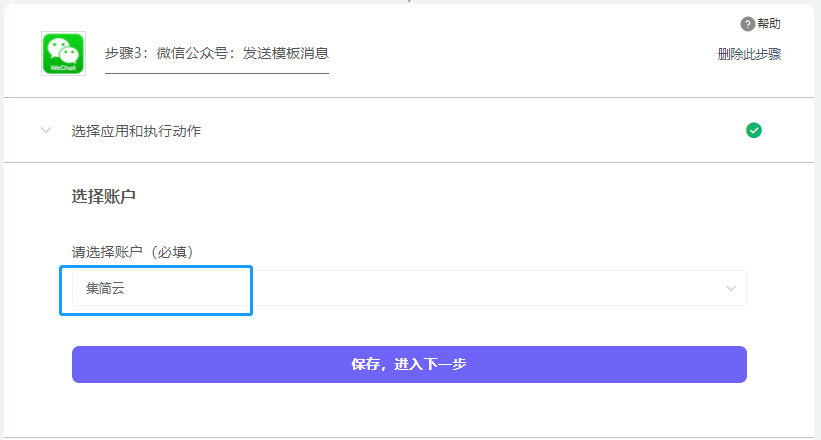821x440 pixels.
Task: Open account dropdown via its arrow
Action: pyautogui.click(x=731, y=289)
